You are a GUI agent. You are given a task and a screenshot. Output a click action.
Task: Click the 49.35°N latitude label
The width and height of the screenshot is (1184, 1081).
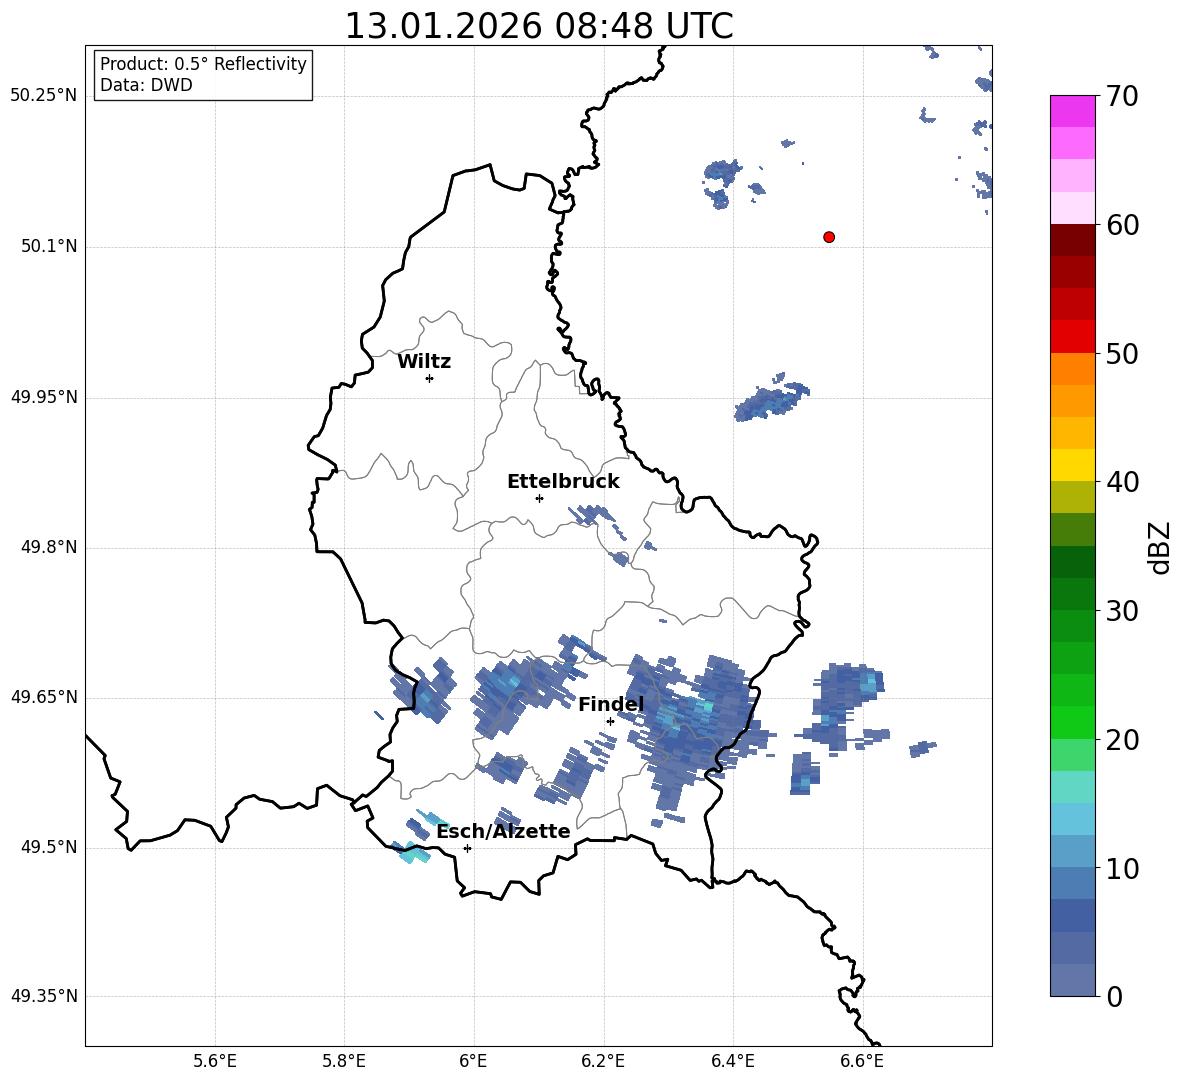(x=44, y=996)
